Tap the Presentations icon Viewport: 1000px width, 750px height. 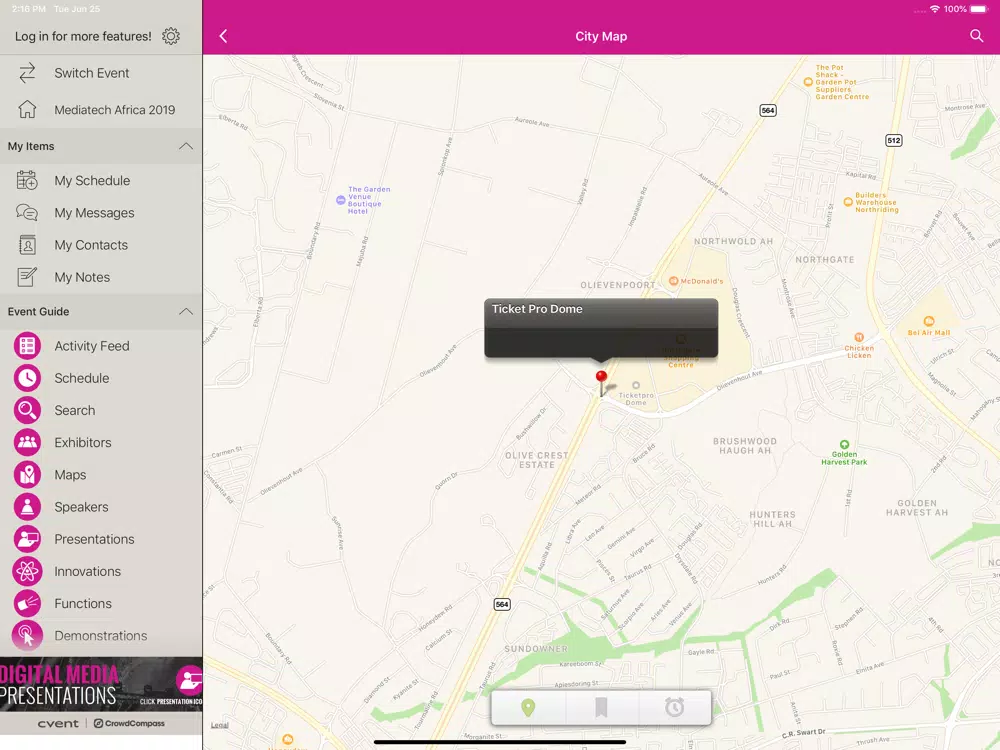click(x=27, y=539)
